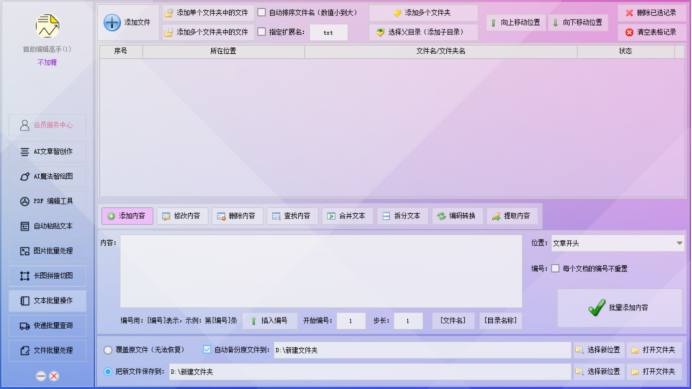Expand the 位置 dropdown showing 文章开头
The image size is (692, 389).
[617, 243]
